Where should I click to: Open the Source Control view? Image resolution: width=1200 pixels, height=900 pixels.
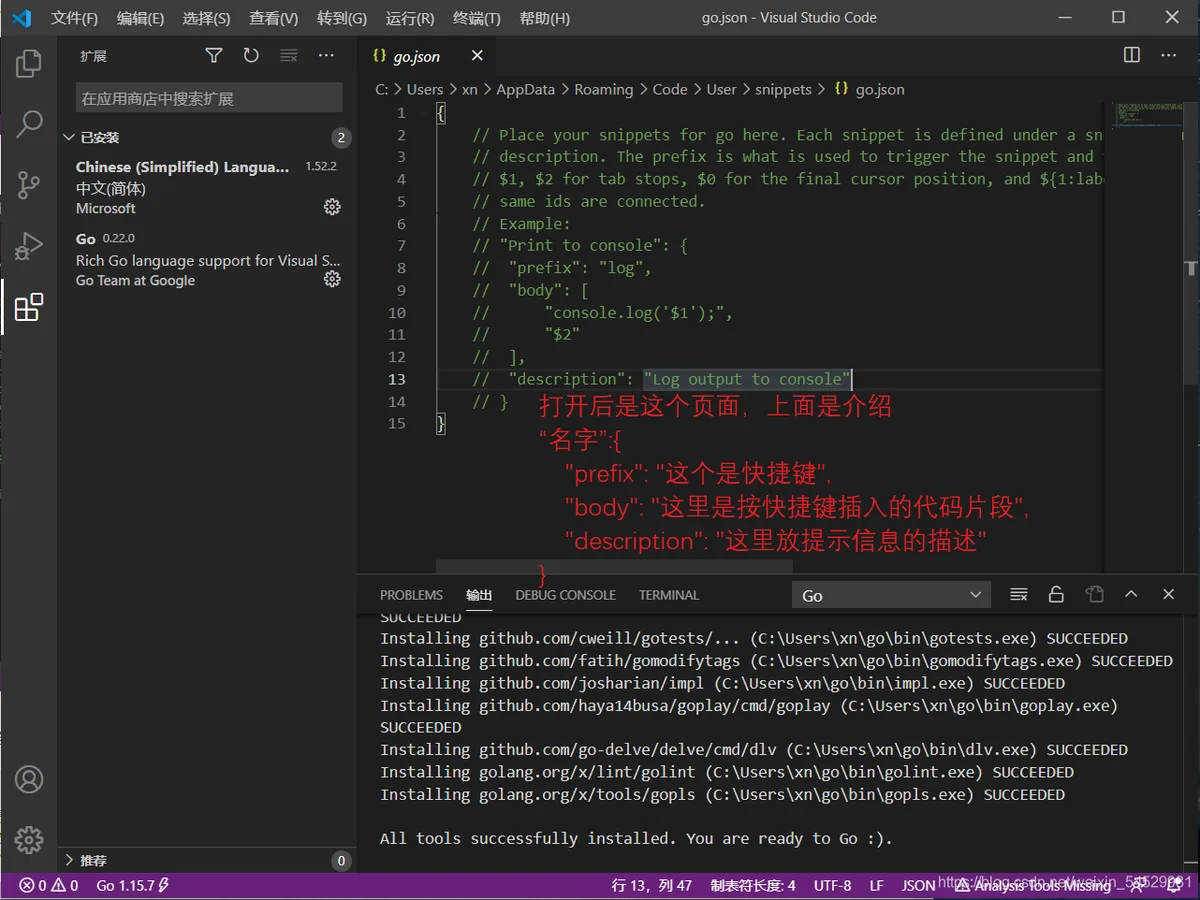(x=29, y=184)
